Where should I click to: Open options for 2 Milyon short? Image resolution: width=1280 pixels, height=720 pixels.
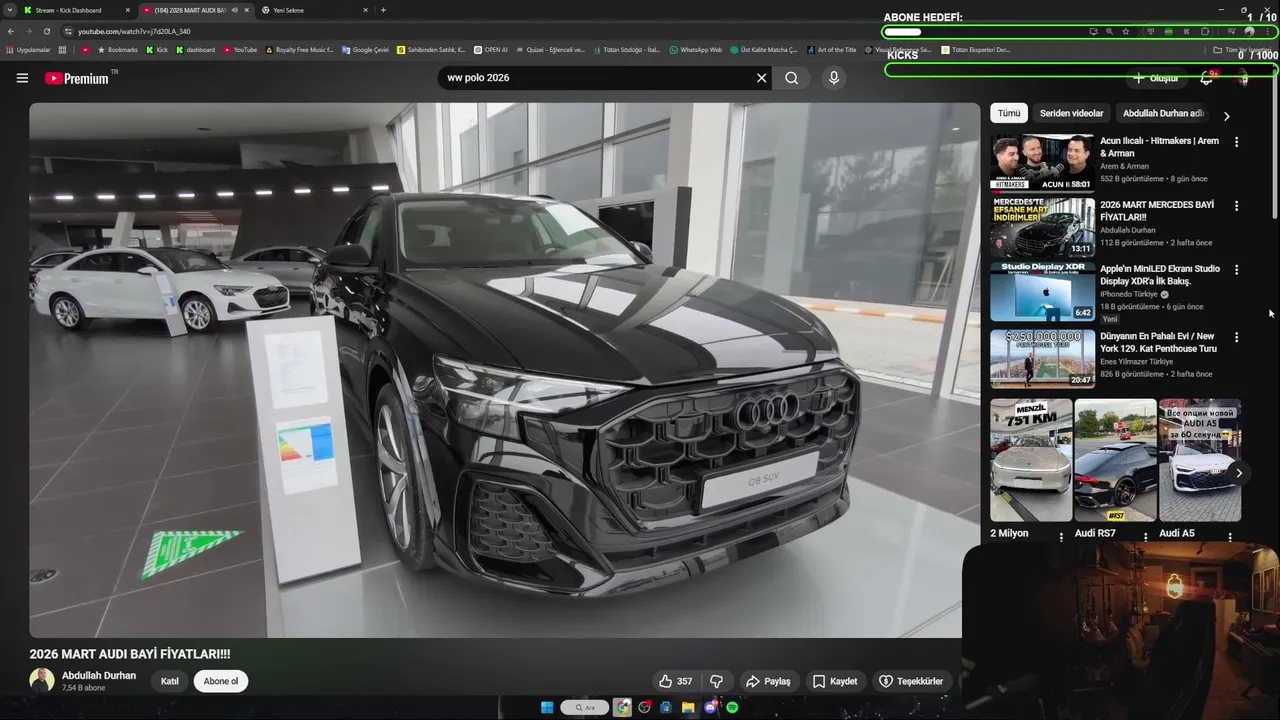pos(1061,537)
